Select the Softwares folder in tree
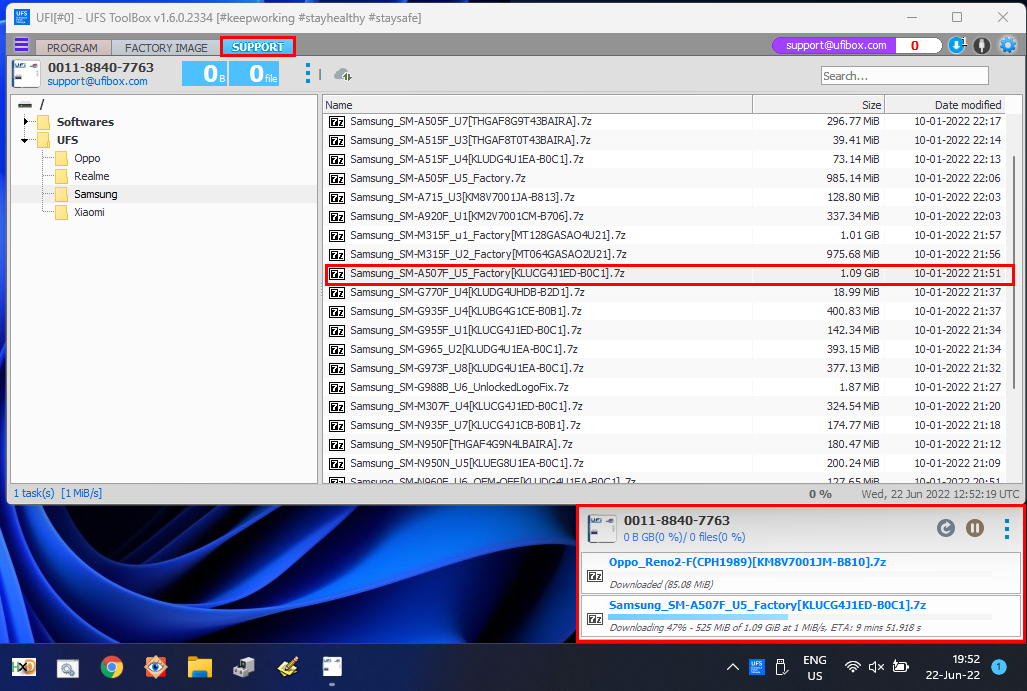The image size is (1027, 691). tap(85, 122)
